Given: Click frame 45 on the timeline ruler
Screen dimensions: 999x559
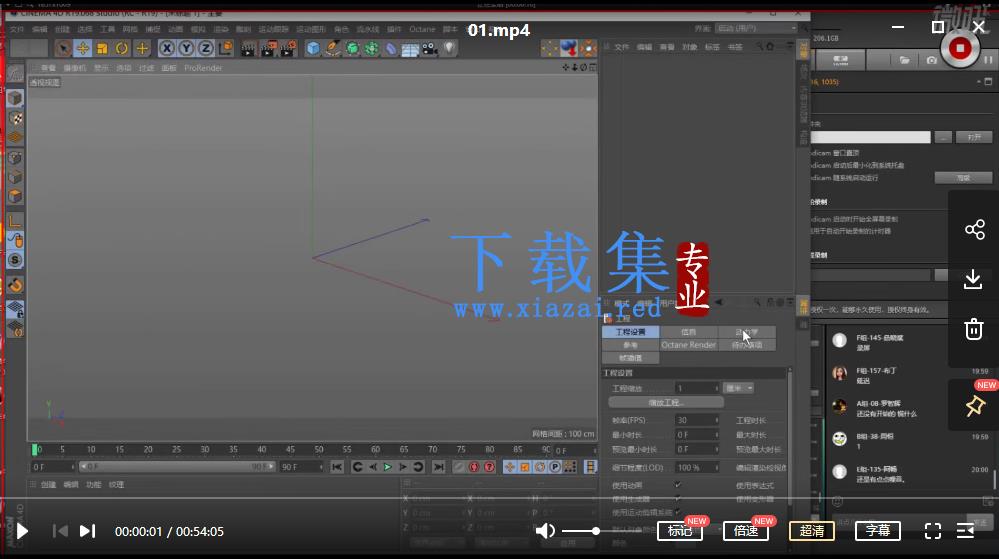Looking at the screenshot, I should tap(290, 449).
